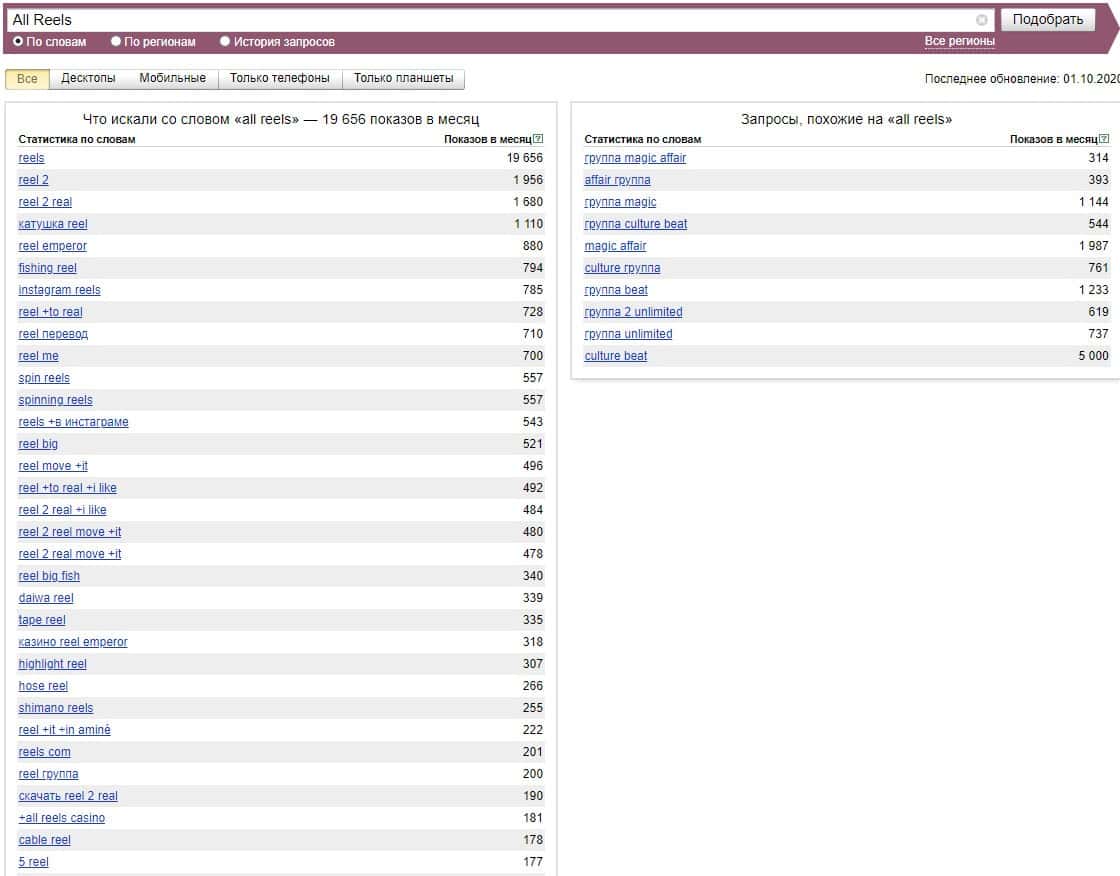The image size is (1120, 876).
Task: Open the 'magic affair' similar query
Action: pyautogui.click(x=615, y=246)
